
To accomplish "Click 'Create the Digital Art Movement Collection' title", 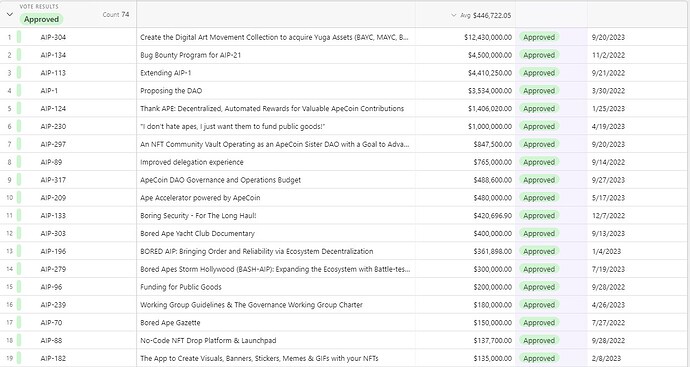I will pyautogui.click(x=274, y=37).
